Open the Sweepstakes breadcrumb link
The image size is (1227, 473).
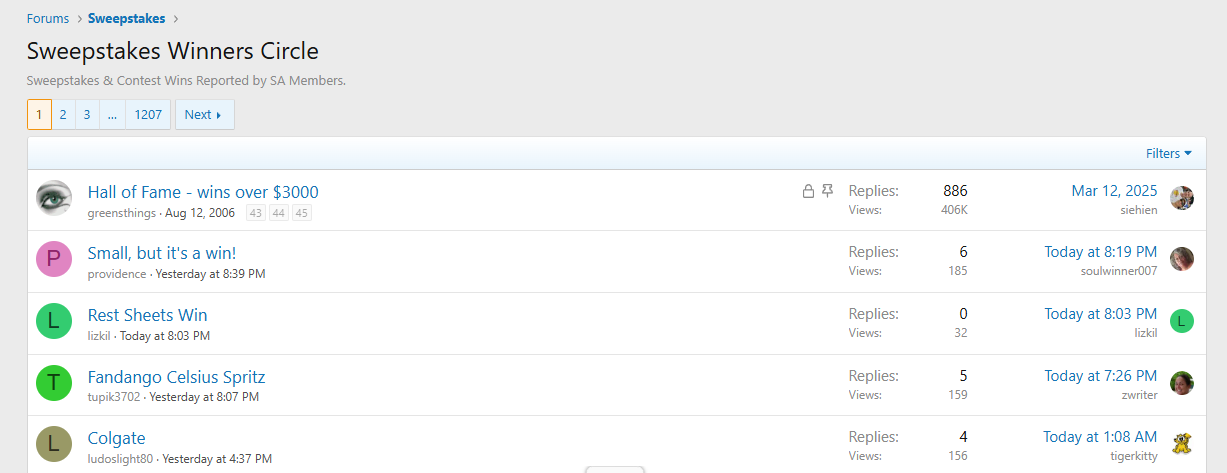(x=126, y=19)
